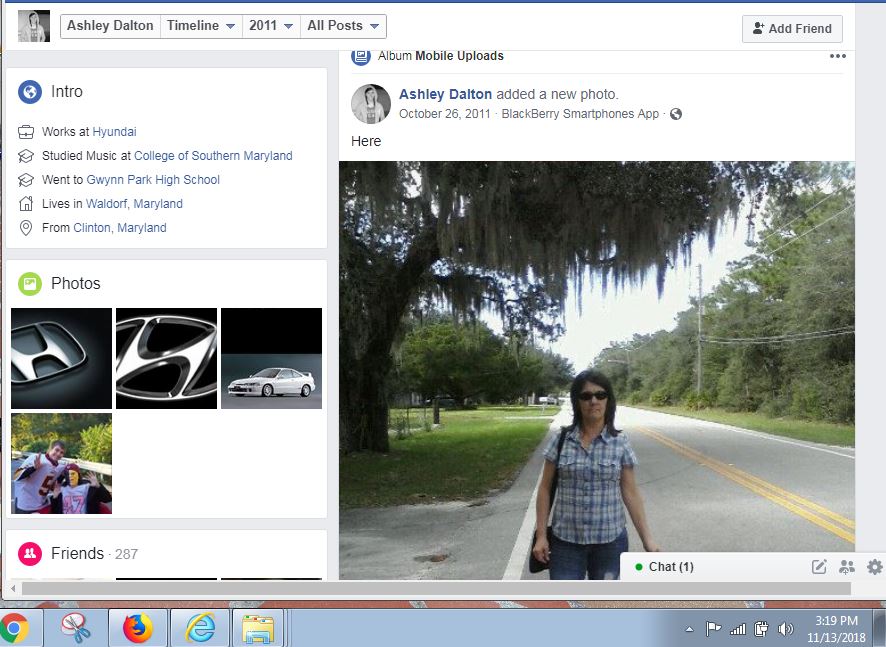Open chat settings gear icon

pyautogui.click(x=875, y=567)
